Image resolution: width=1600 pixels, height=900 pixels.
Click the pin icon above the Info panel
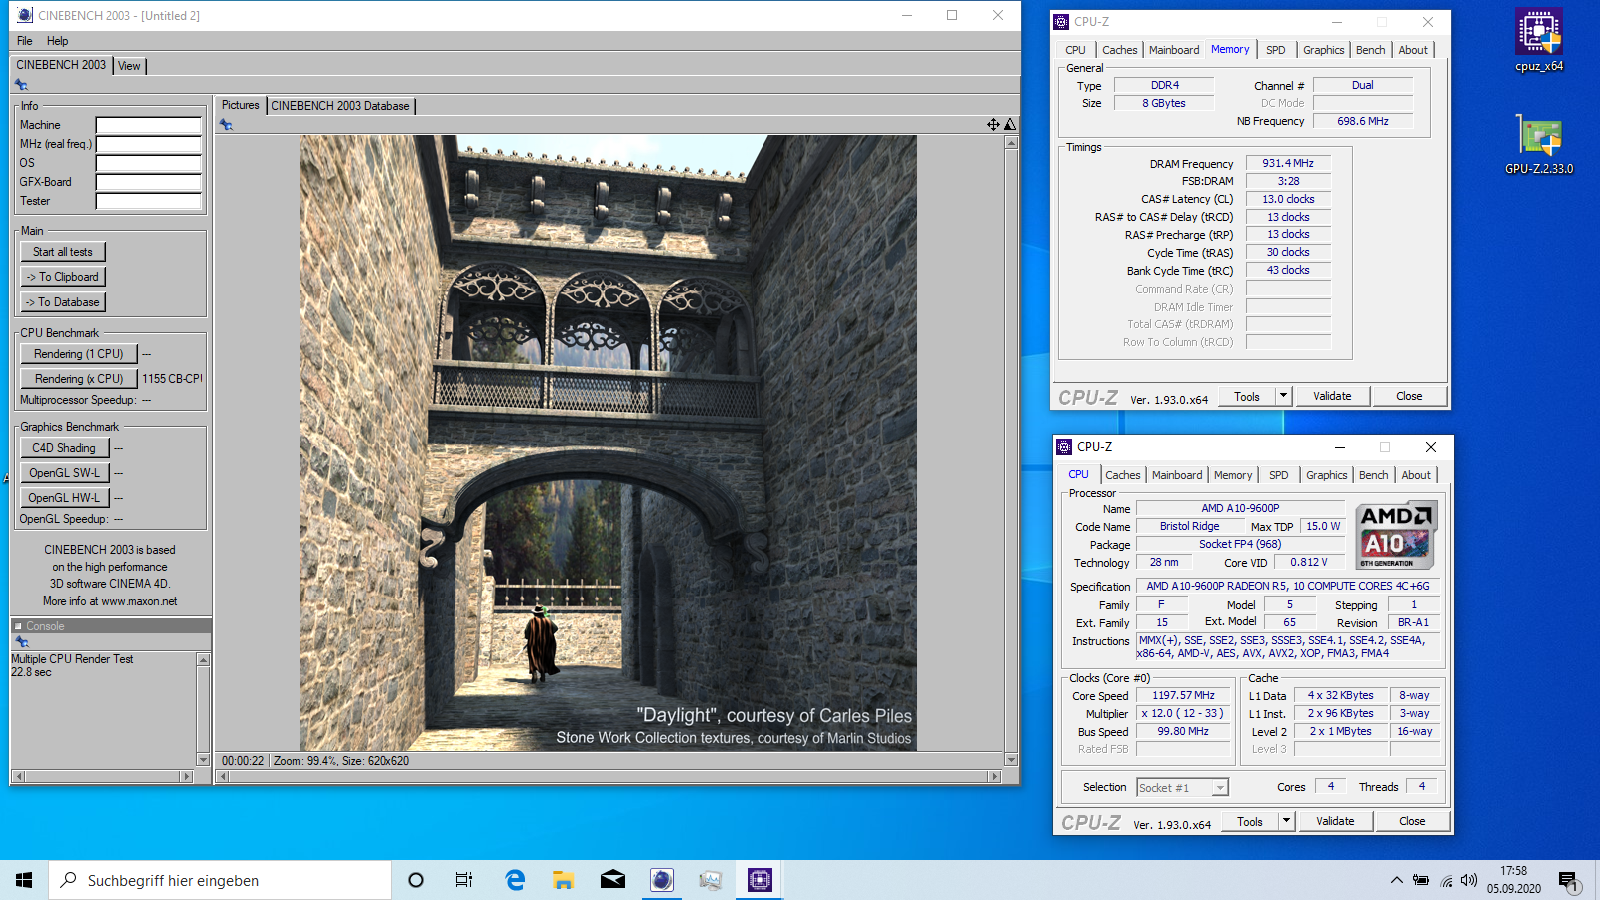[x=21, y=85]
